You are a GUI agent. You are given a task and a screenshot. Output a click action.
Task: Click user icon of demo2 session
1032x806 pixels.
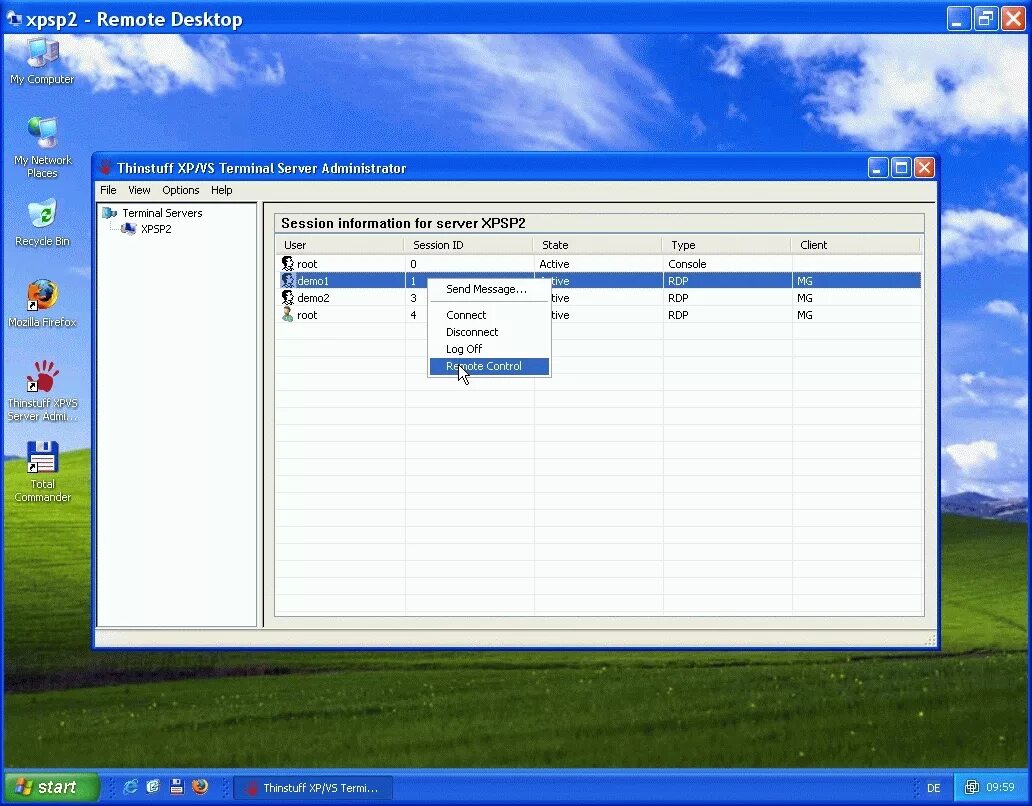tap(288, 297)
